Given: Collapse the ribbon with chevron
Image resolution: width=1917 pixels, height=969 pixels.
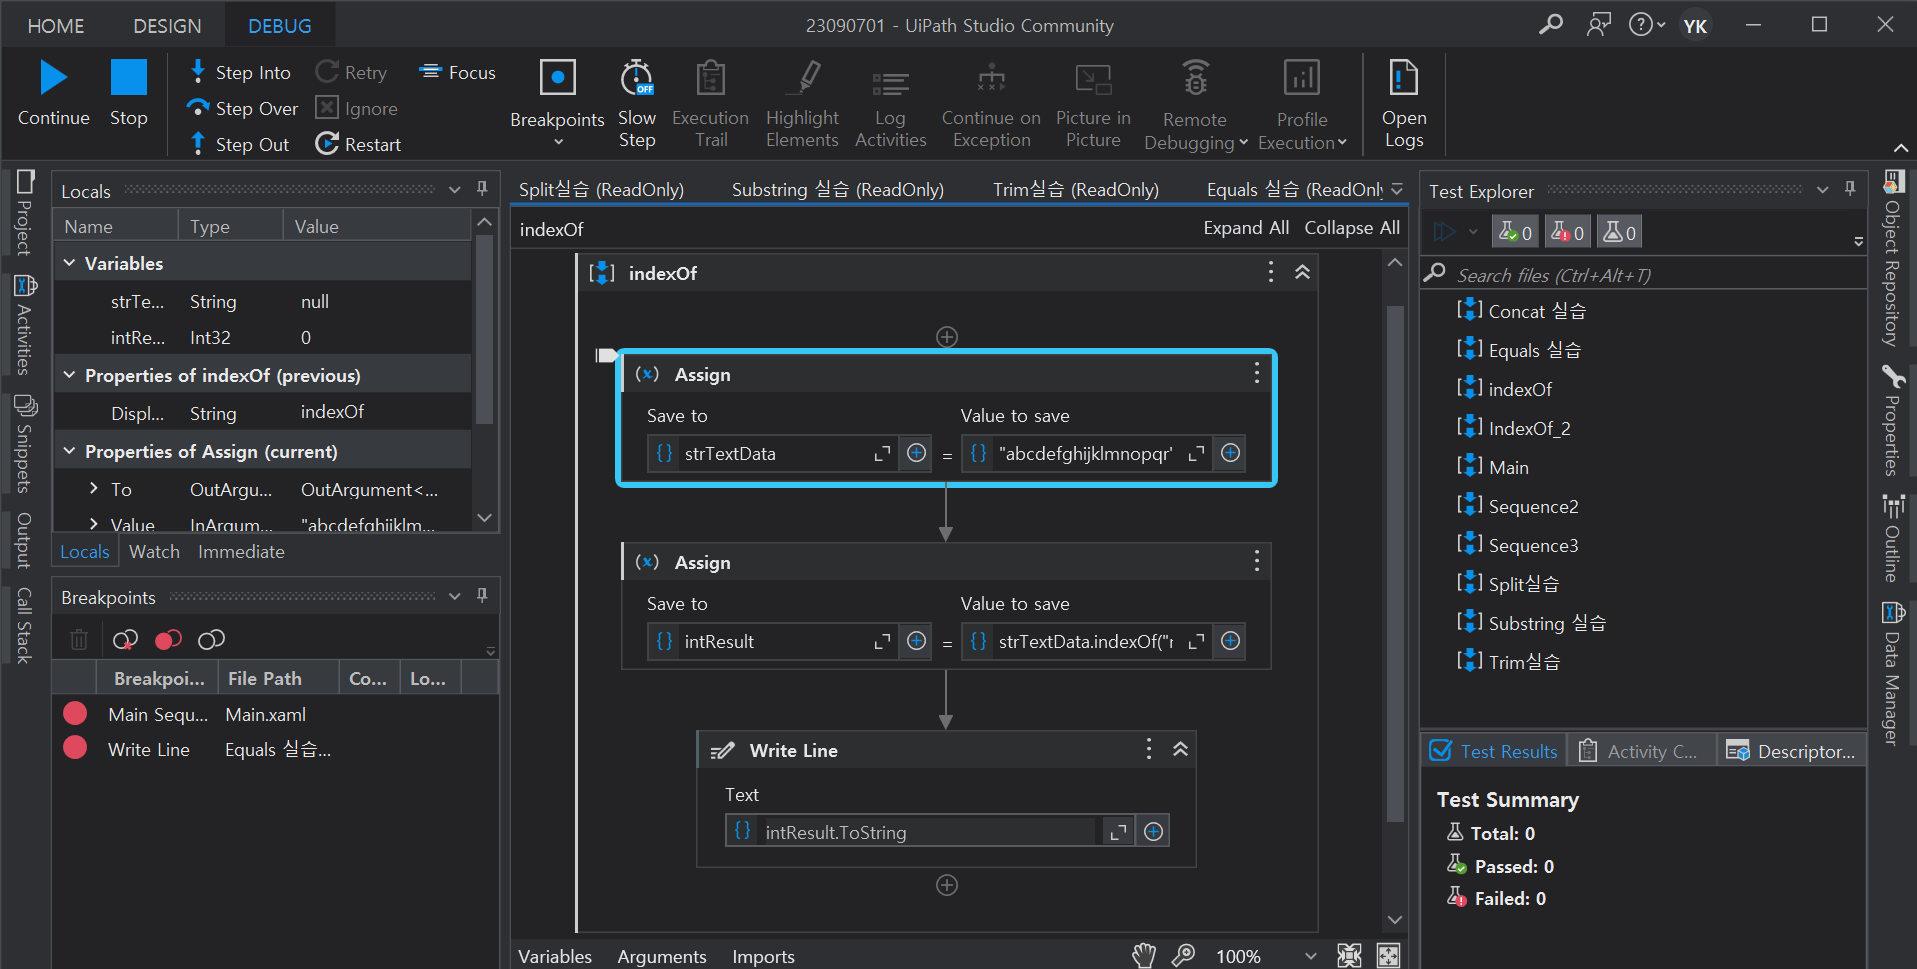Looking at the screenshot, I should pyautogui.click(x=1900, y=148).
